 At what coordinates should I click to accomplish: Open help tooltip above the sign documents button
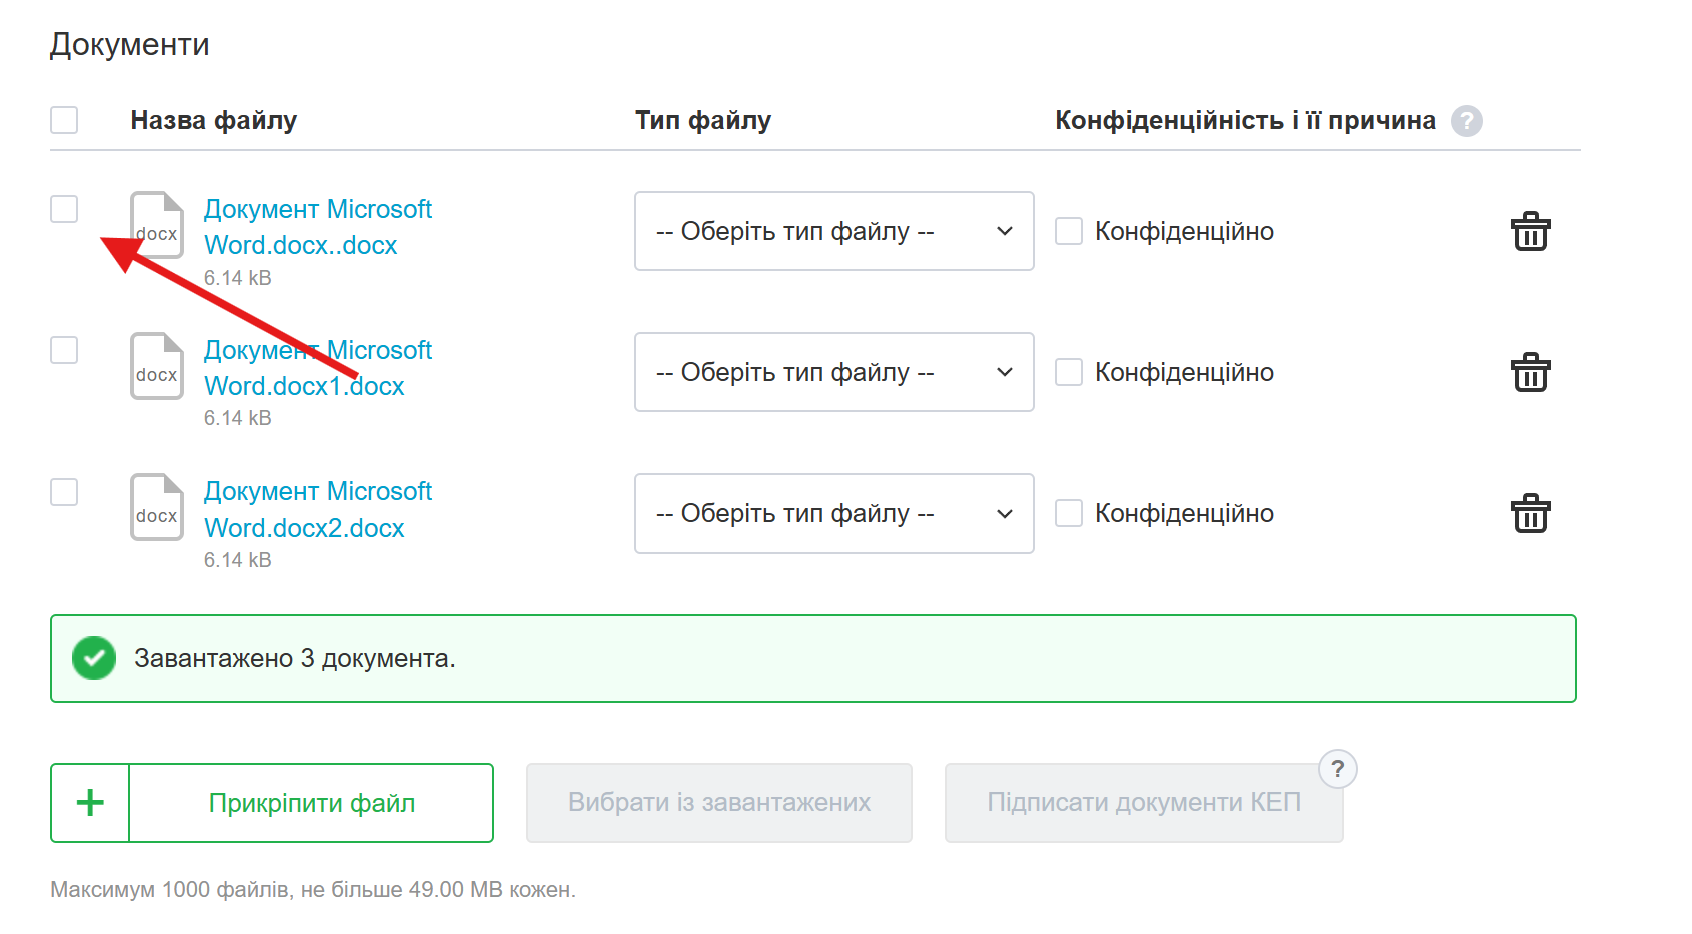coord(1337,770)
